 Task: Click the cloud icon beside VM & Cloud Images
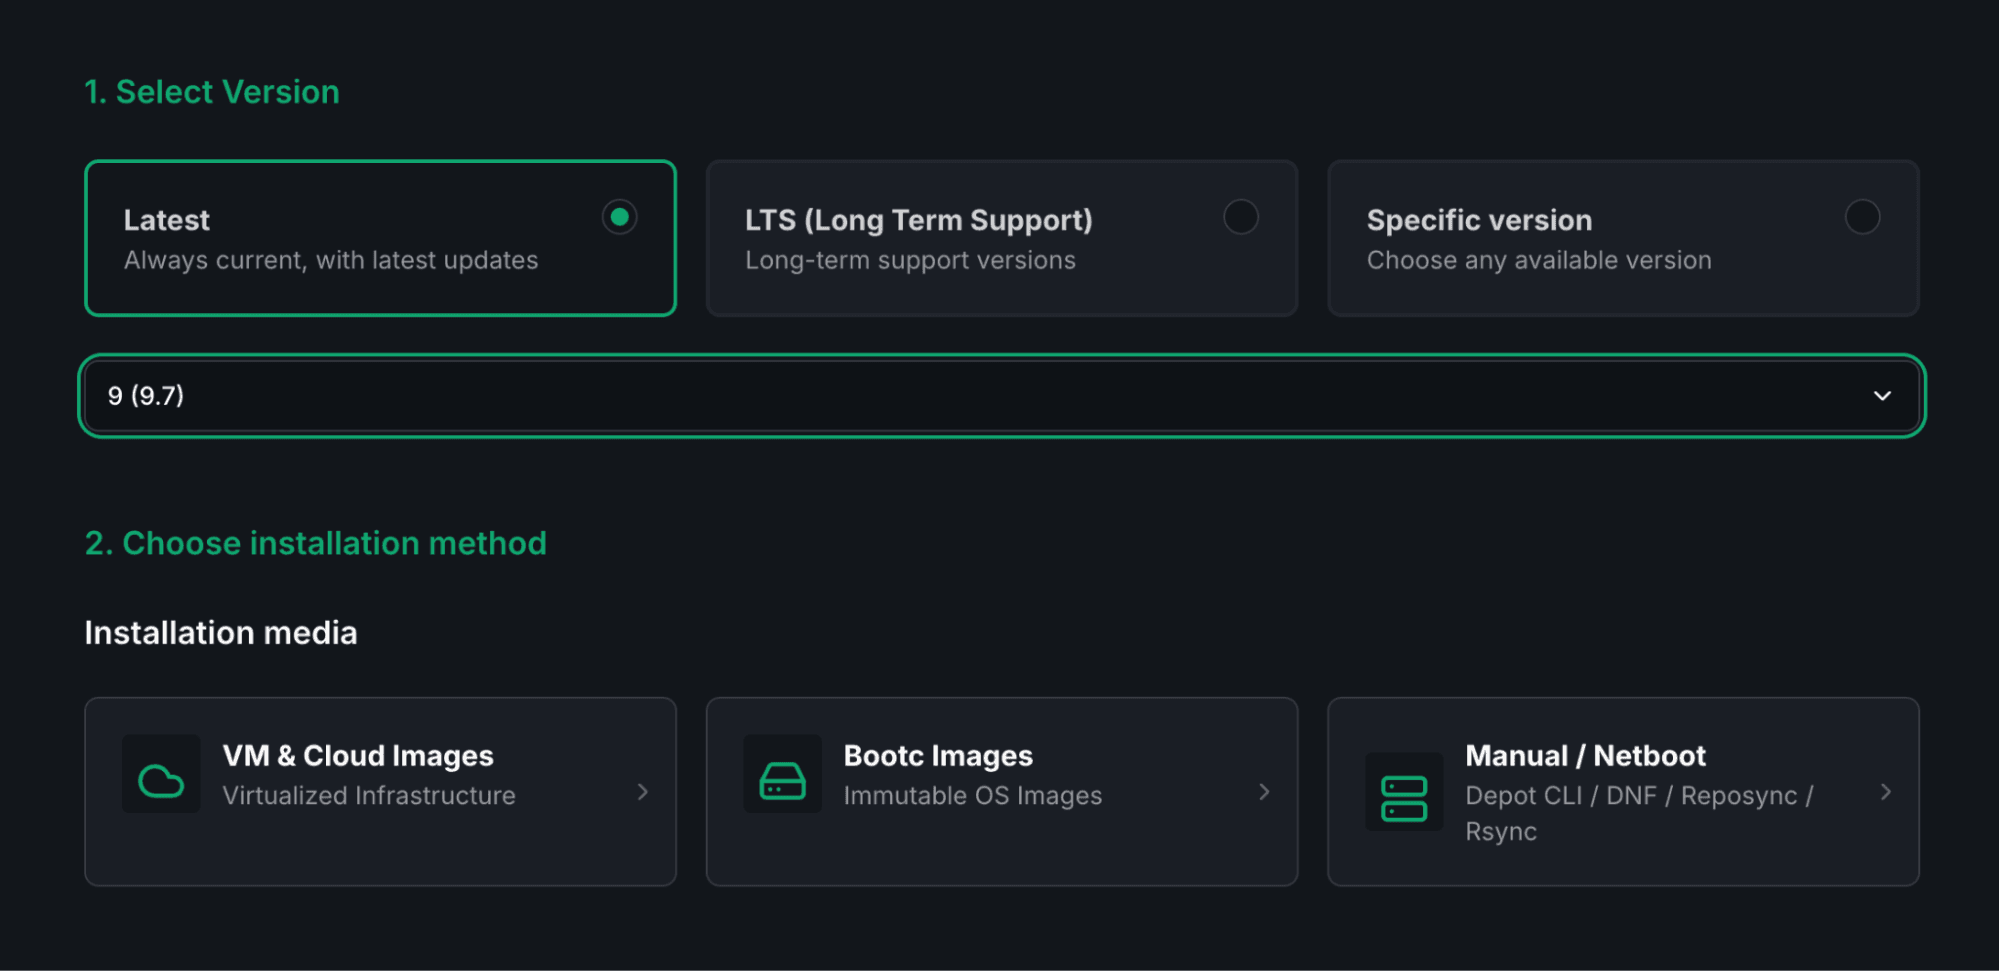[161, 781]
